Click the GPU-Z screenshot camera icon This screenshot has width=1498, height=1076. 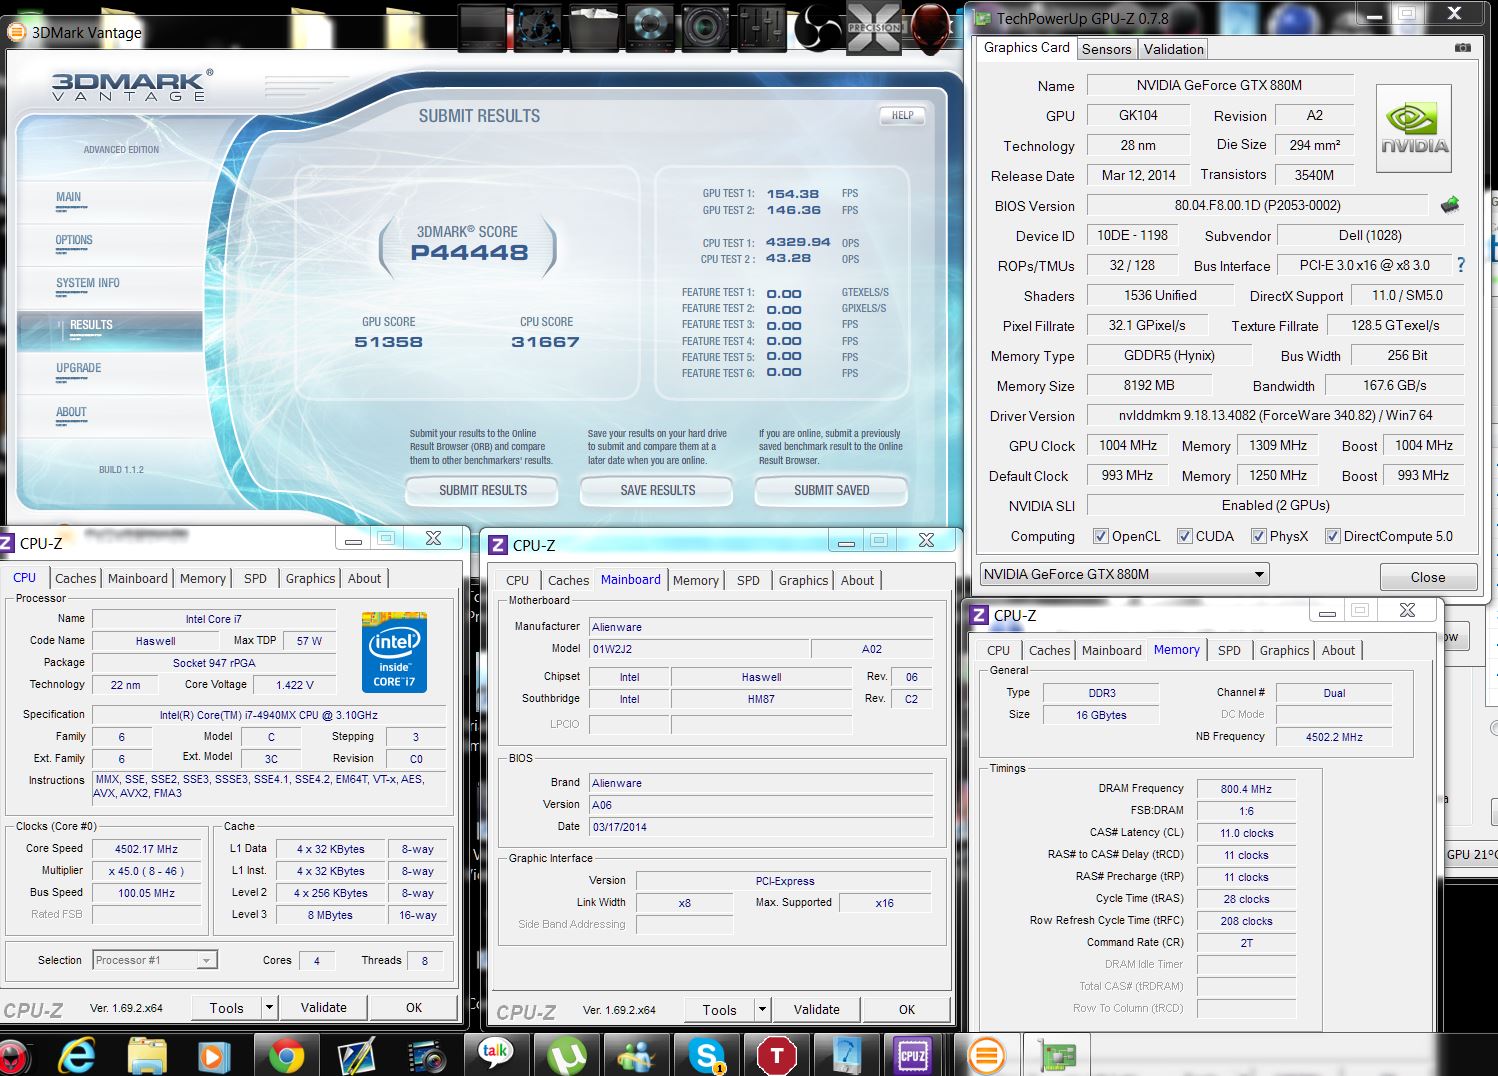(x=1462, y=48)
